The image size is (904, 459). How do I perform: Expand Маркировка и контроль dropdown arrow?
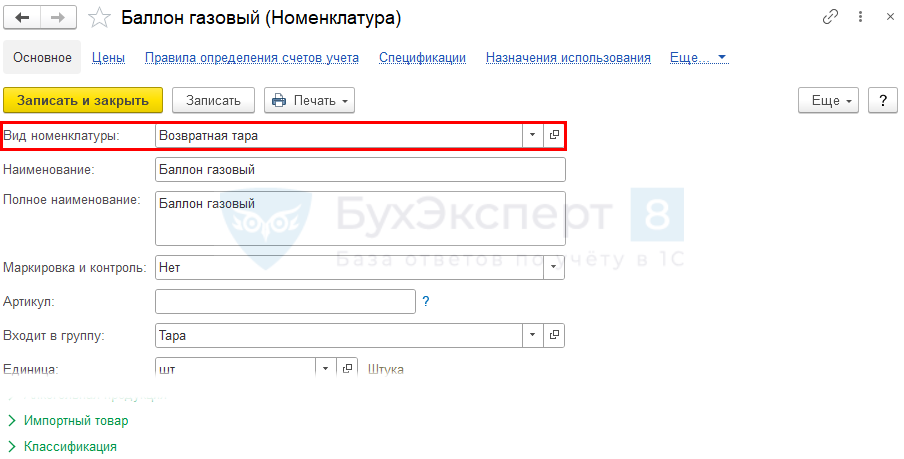click(x=554, y=268)
